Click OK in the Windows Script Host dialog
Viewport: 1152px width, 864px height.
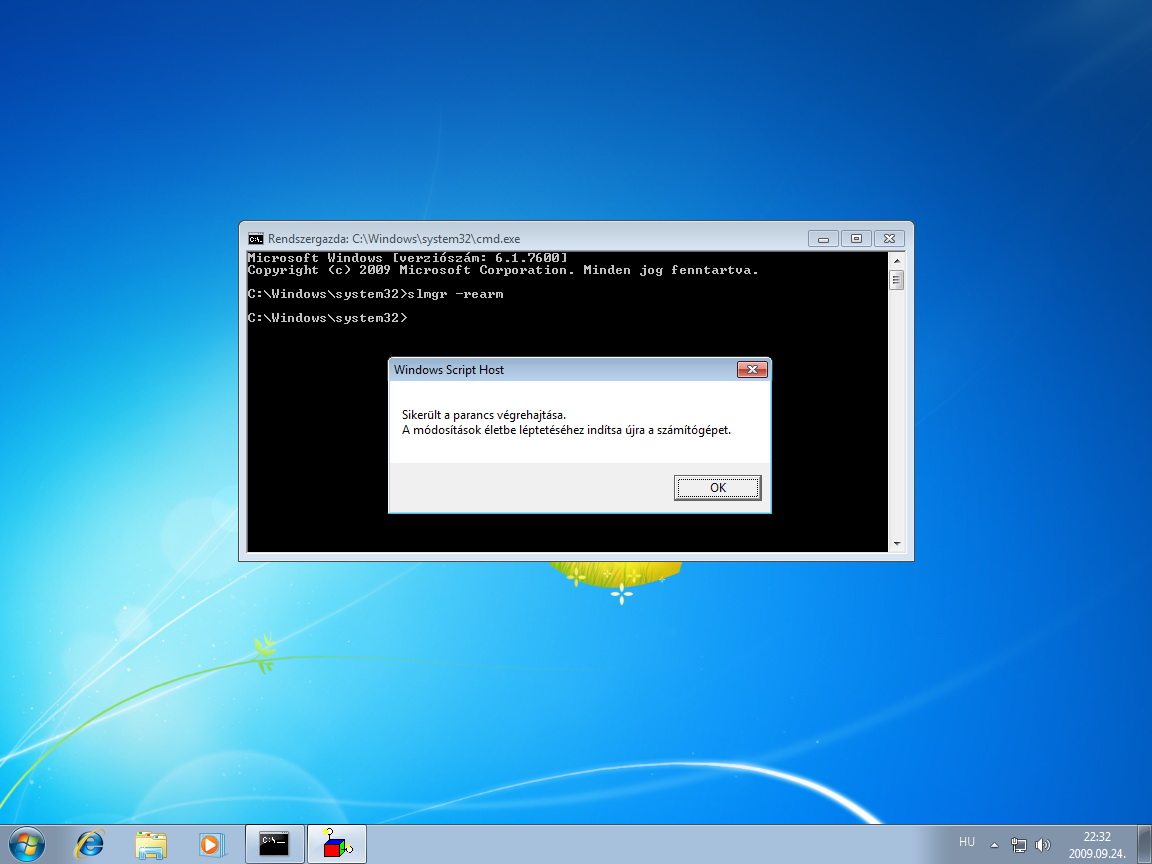tap(717, 488)
